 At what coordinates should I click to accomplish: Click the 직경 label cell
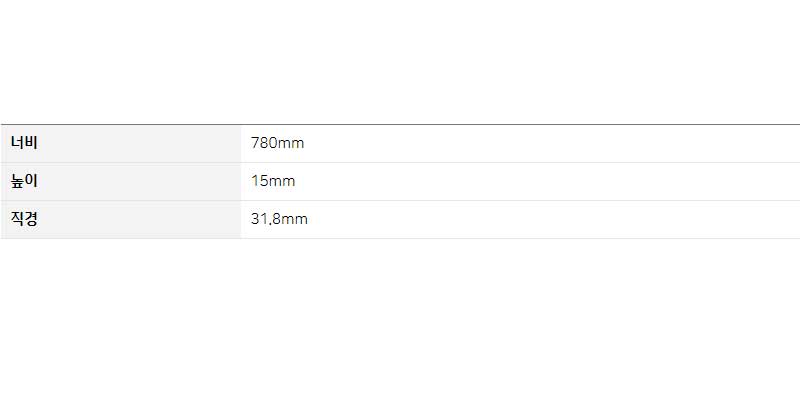tap(121, 219)
